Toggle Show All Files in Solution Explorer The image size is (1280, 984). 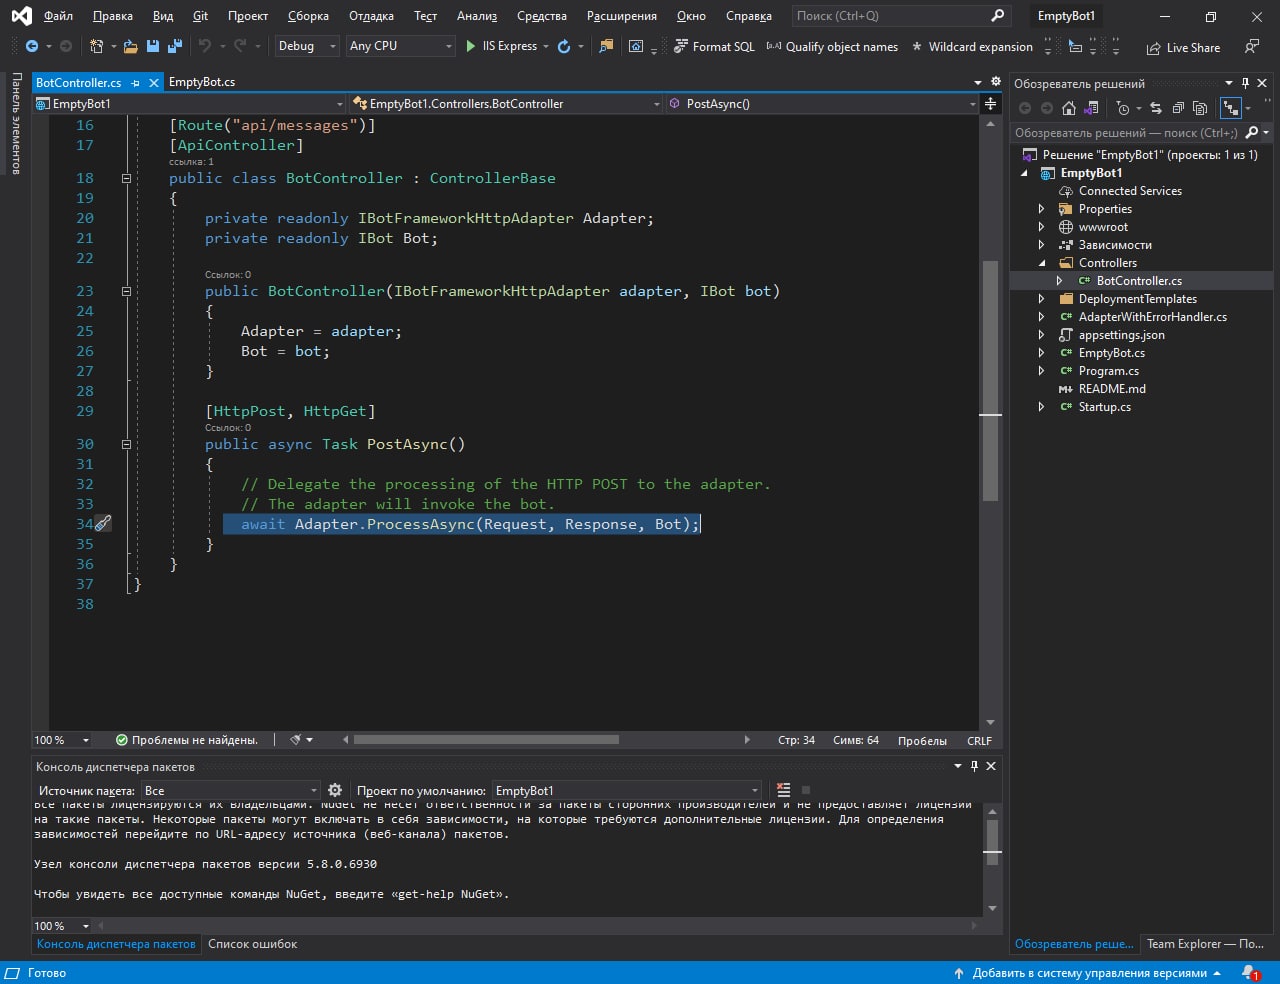point(1200,108)
